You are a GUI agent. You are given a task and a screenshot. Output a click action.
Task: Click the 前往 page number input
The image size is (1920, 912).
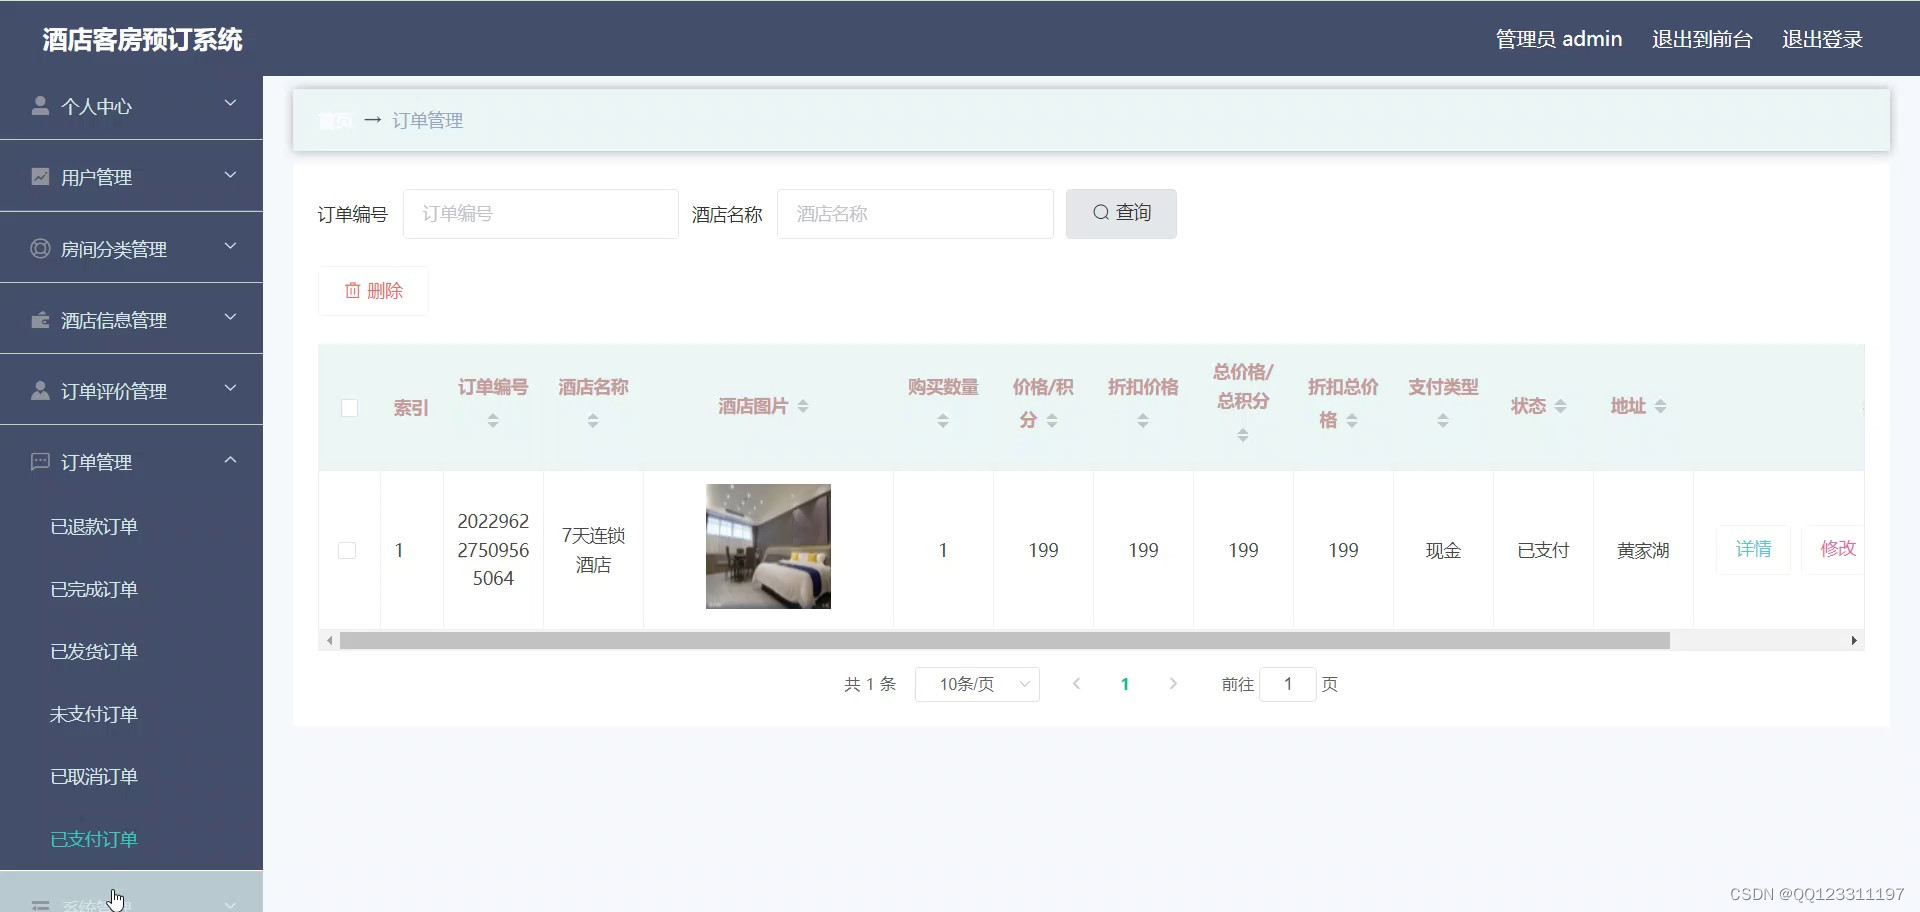1288,684
